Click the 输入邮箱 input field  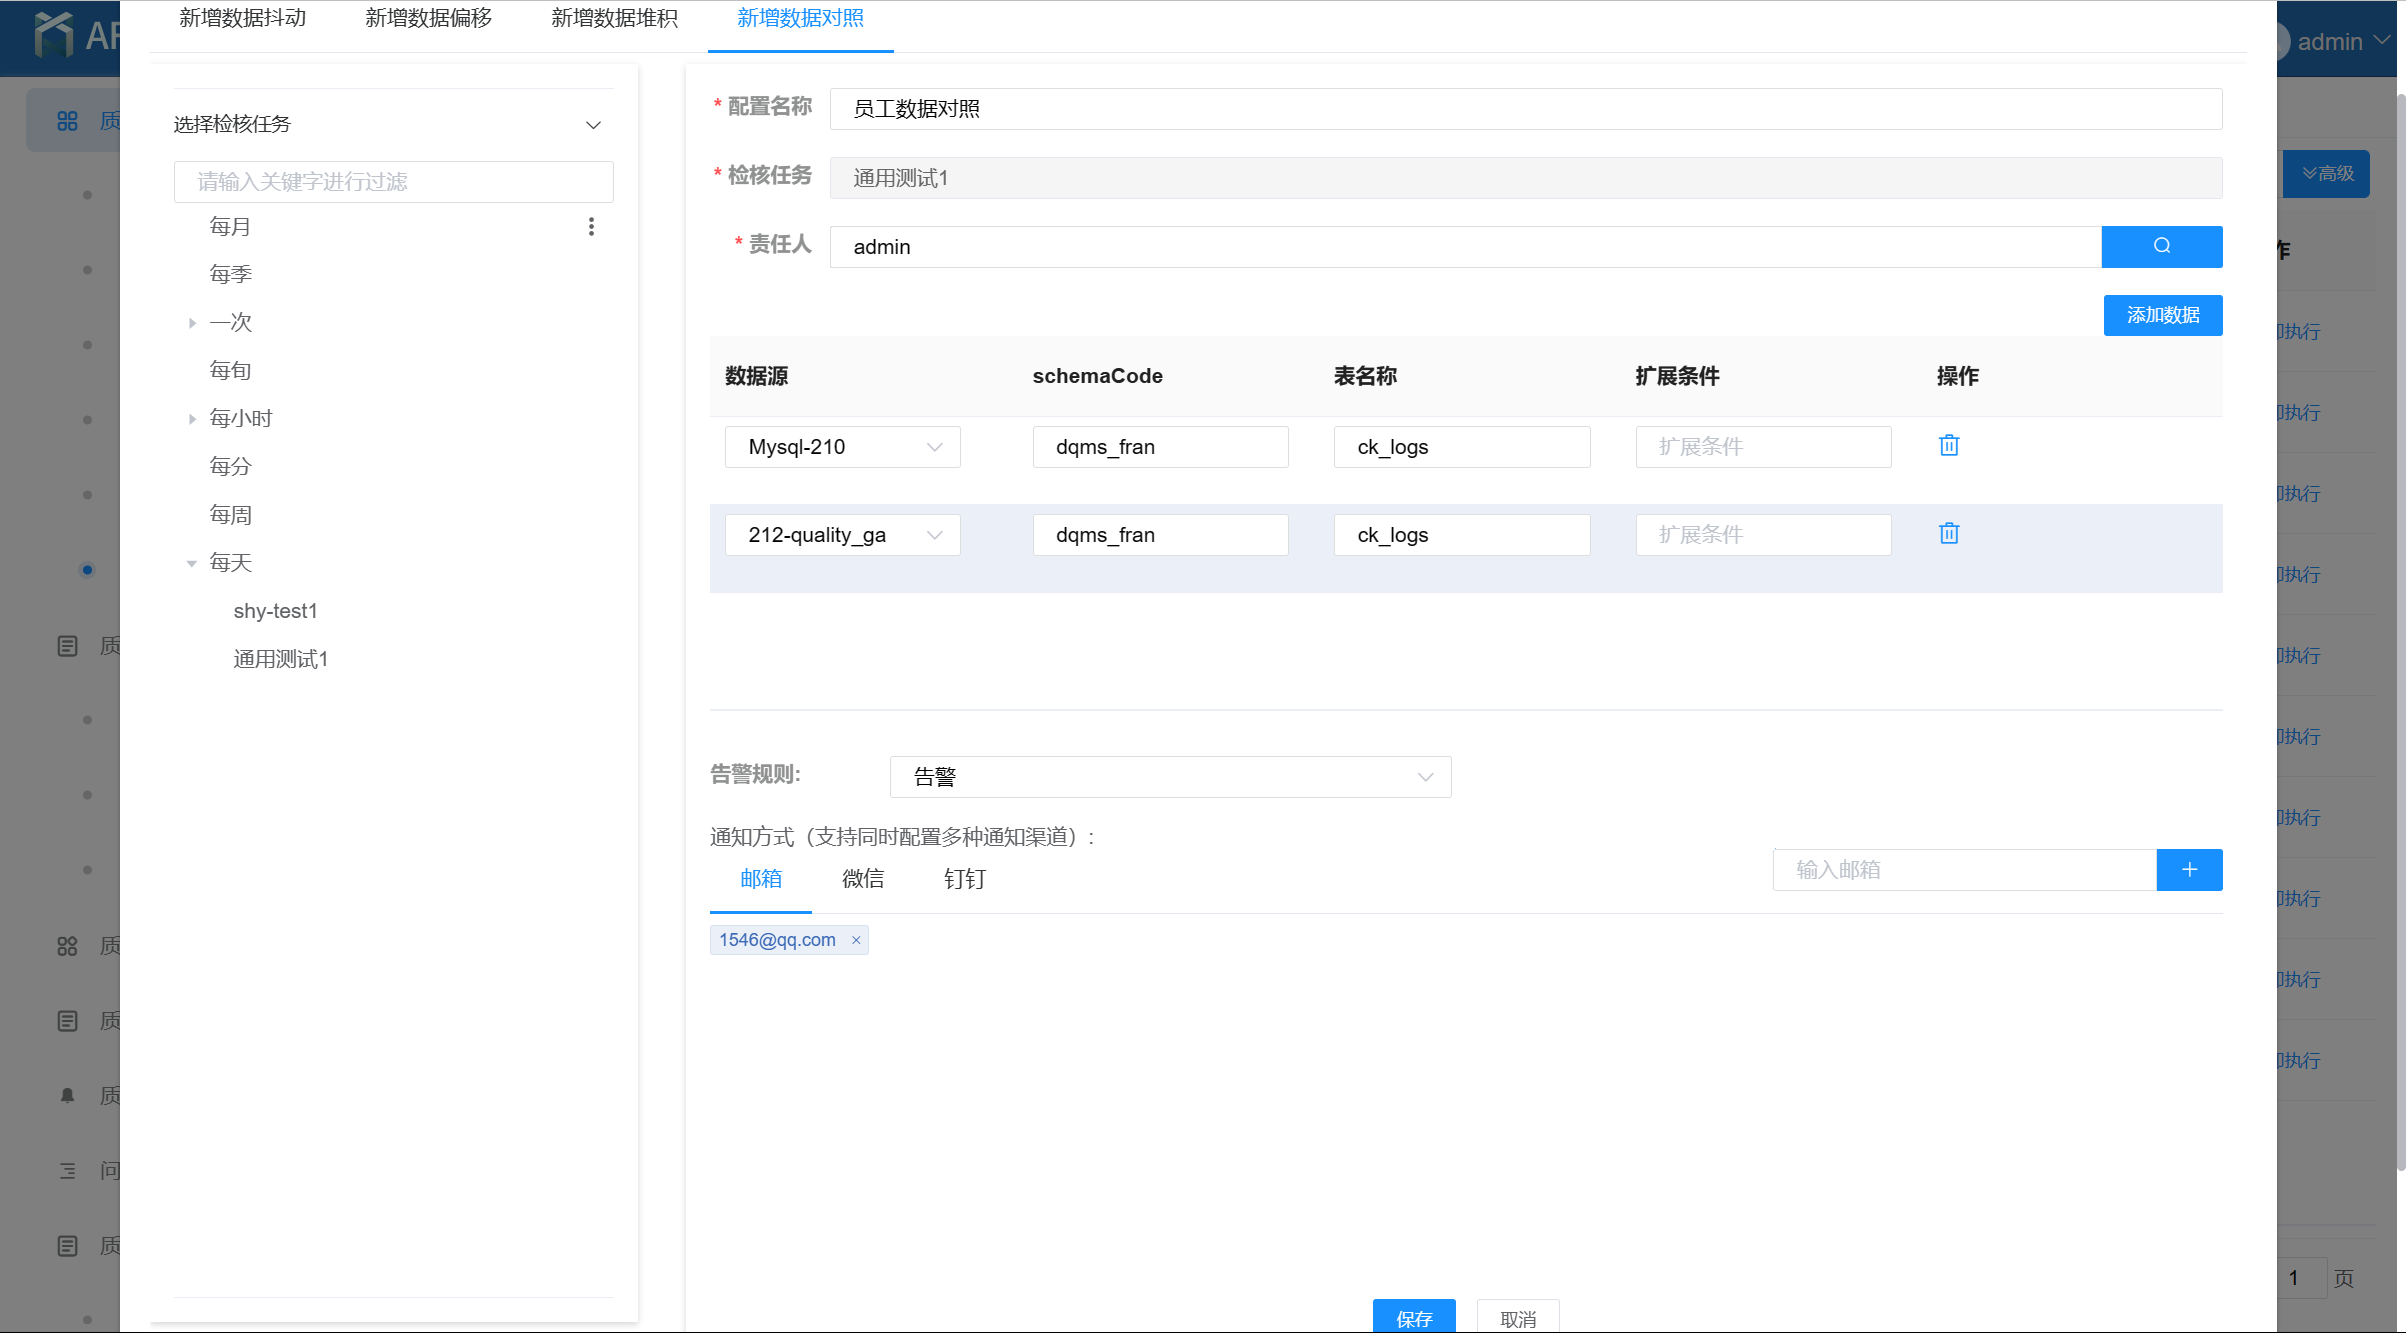pyautogui.click(x=1963, y=870)
